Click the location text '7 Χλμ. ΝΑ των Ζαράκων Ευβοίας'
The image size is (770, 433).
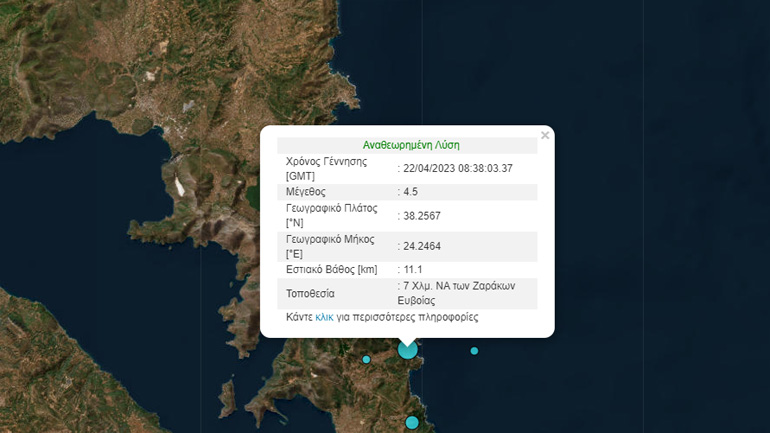[458, 293]
